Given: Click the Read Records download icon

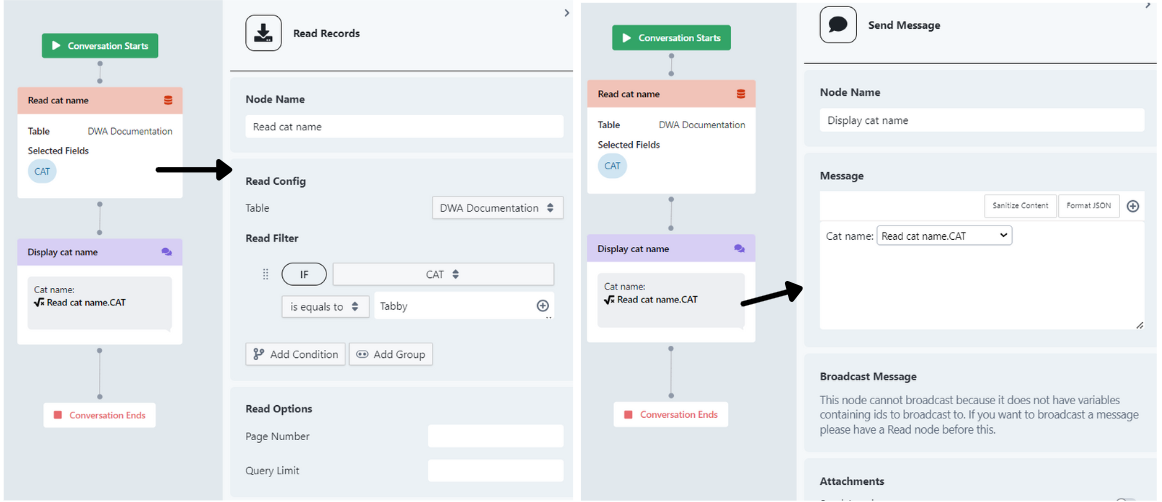Looking at the screenshot, I should [263, 33].
